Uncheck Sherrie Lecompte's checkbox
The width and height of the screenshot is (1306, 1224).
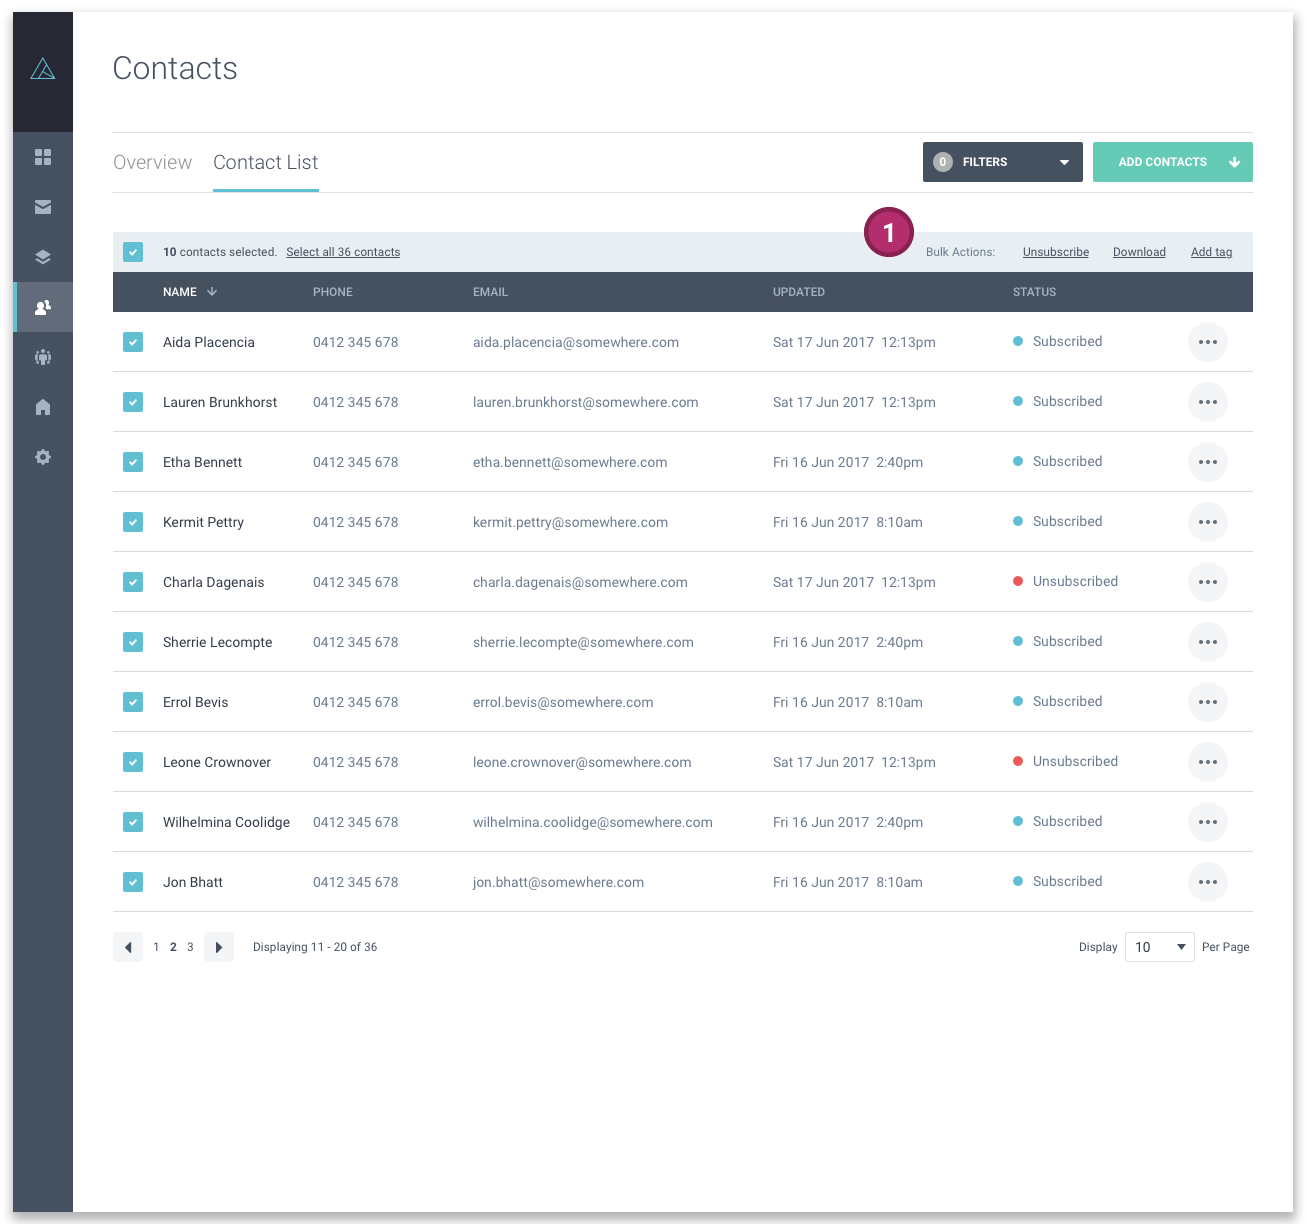pyautogui.click(x=133, y=642)
